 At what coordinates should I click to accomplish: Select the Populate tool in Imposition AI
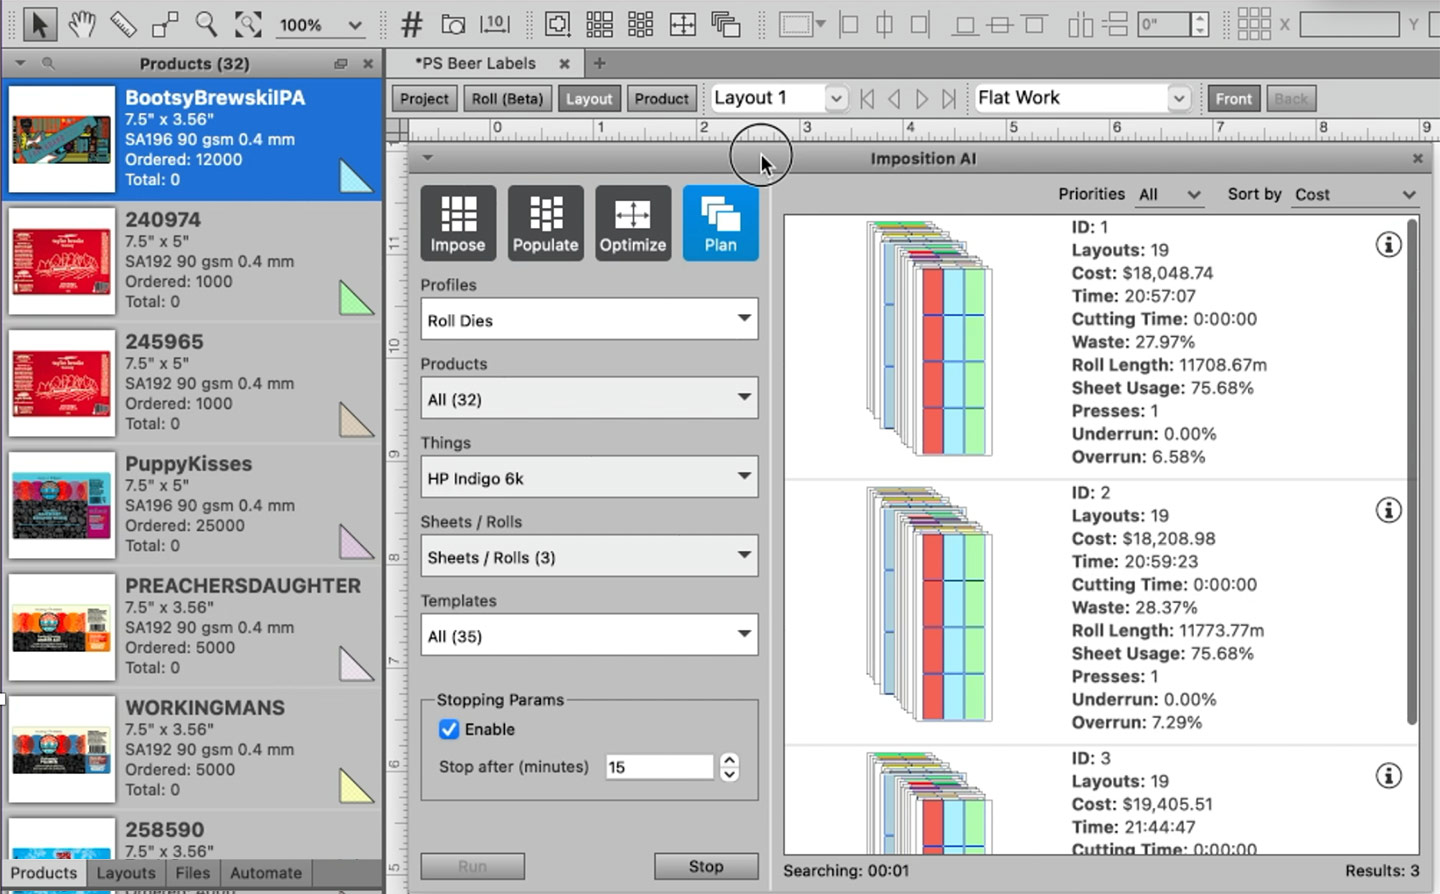pos(546,222)
